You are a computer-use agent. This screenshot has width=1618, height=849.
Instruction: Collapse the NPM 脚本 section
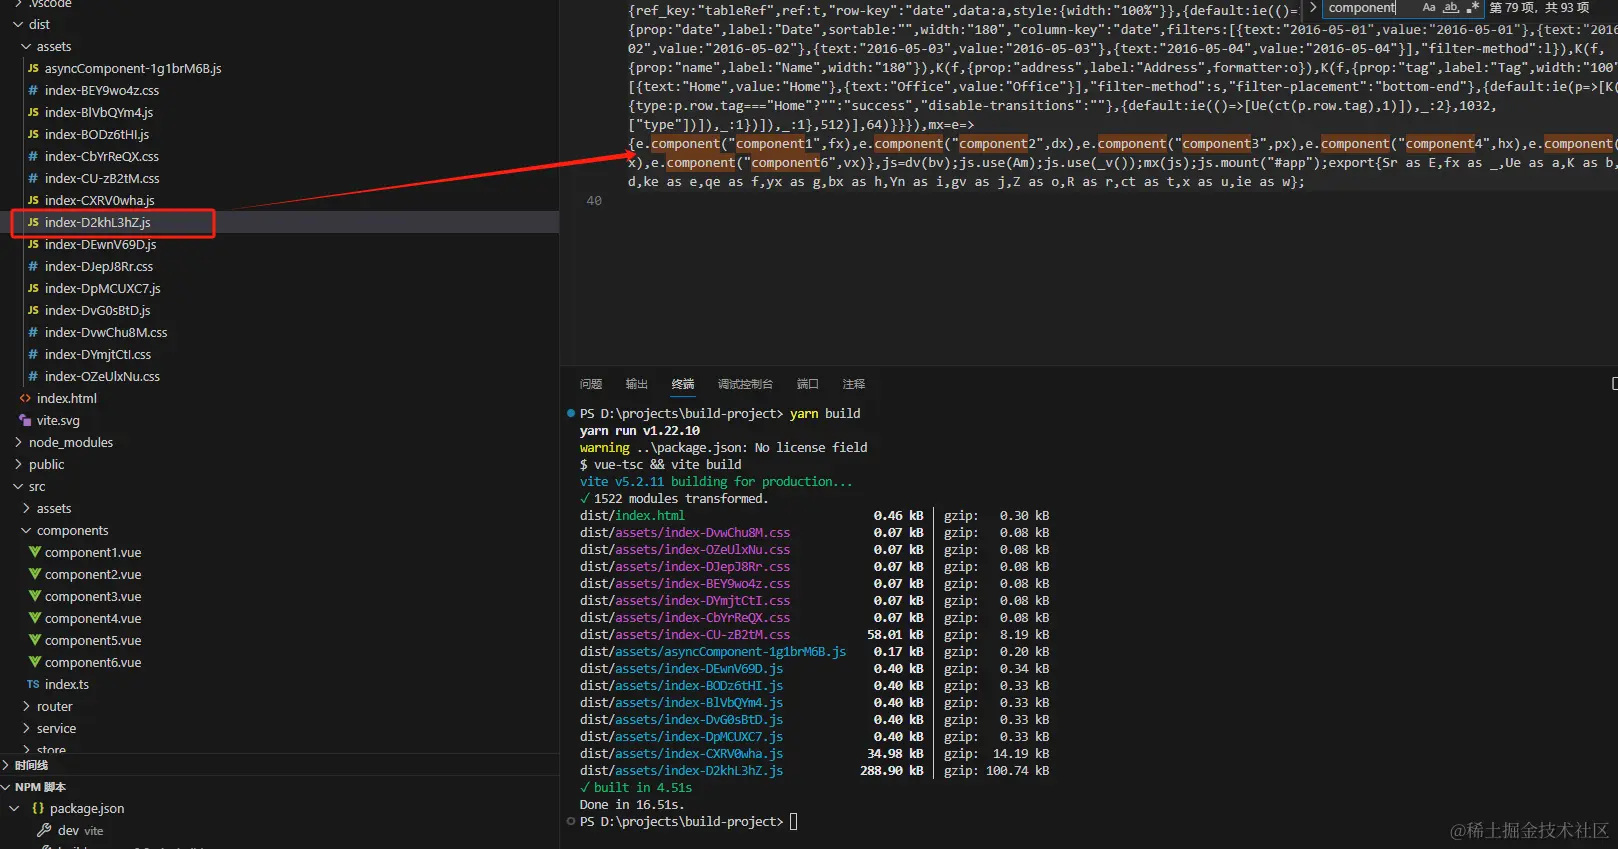[7, 787]
